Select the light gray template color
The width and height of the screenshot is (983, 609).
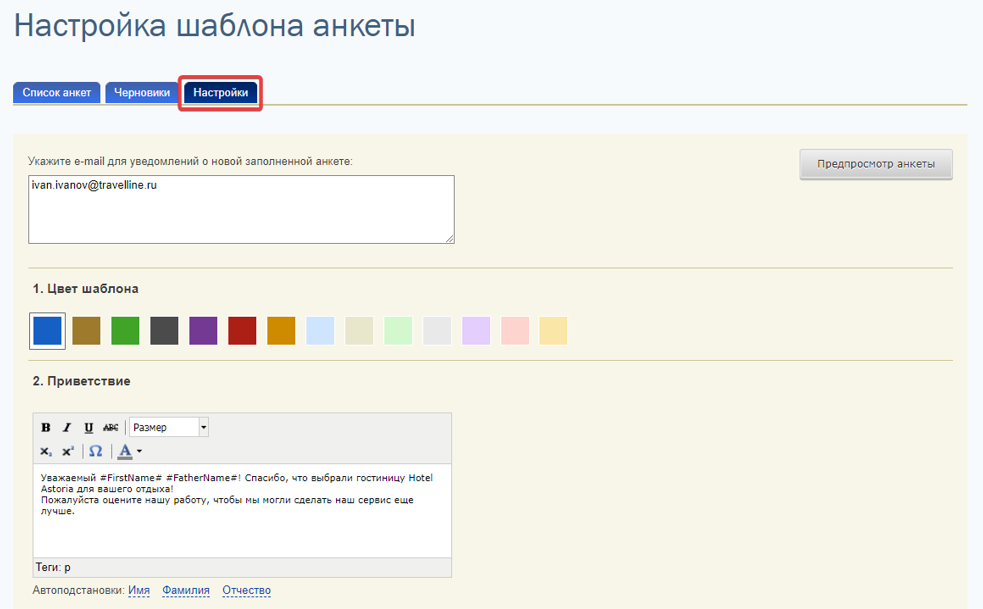click(x=437, y=331)
